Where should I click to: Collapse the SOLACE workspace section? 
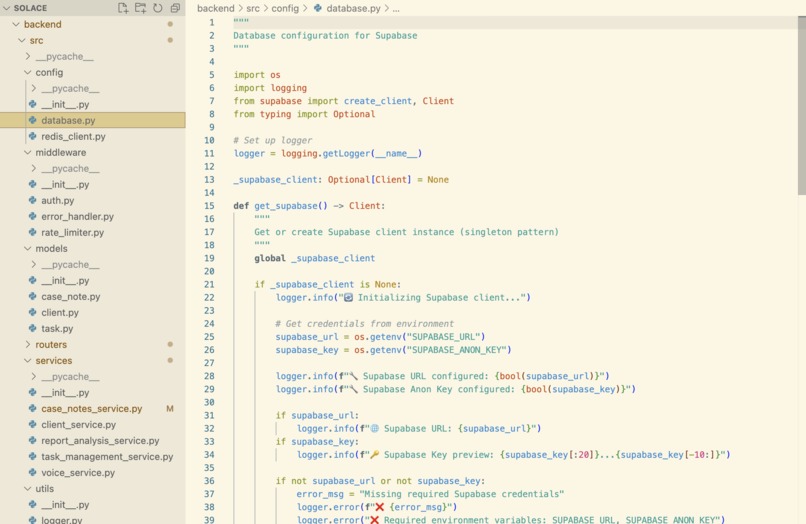pos(7,8)
